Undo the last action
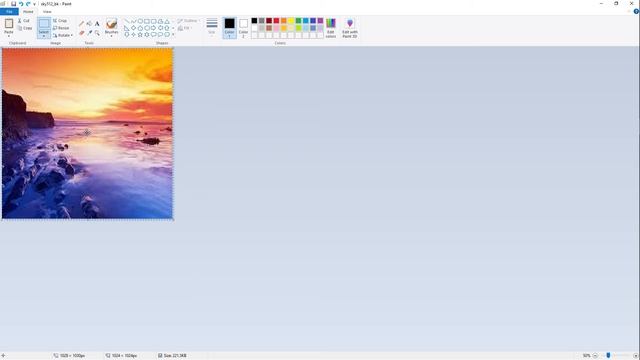 [21, 4]
